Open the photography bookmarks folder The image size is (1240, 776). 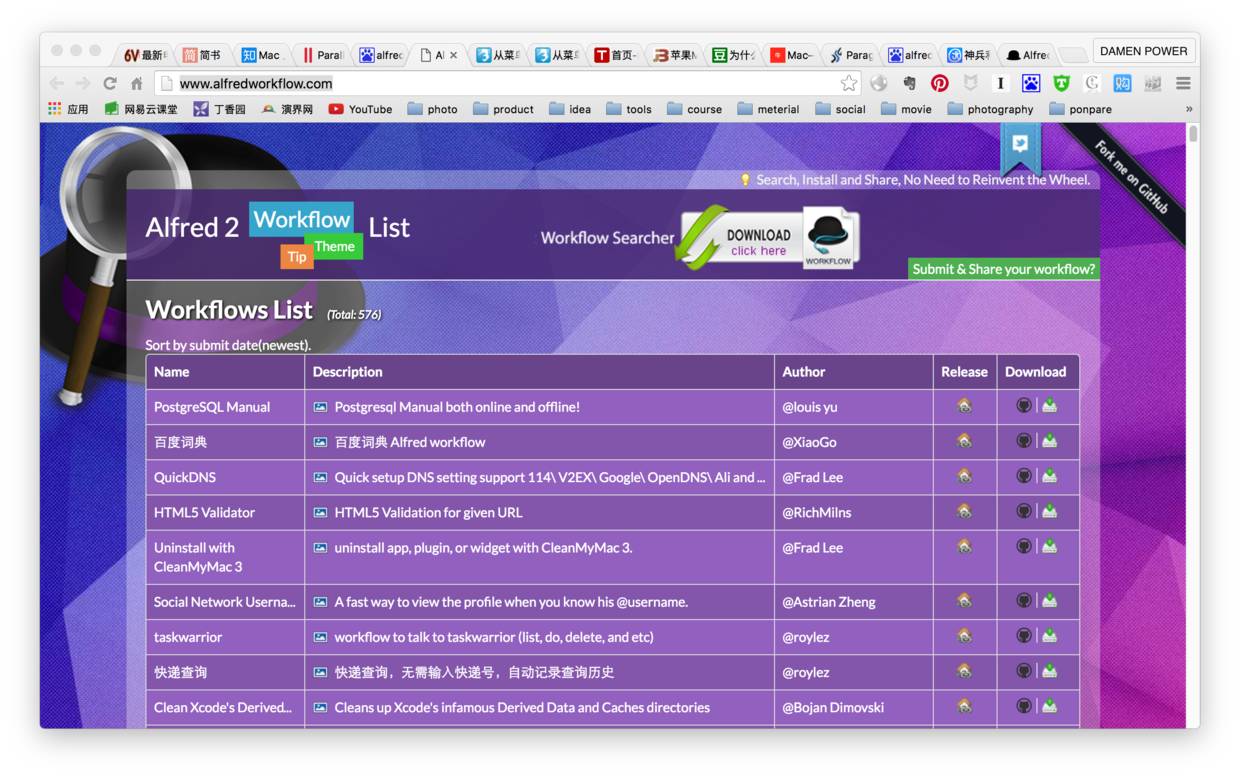(x=990, y=109)
